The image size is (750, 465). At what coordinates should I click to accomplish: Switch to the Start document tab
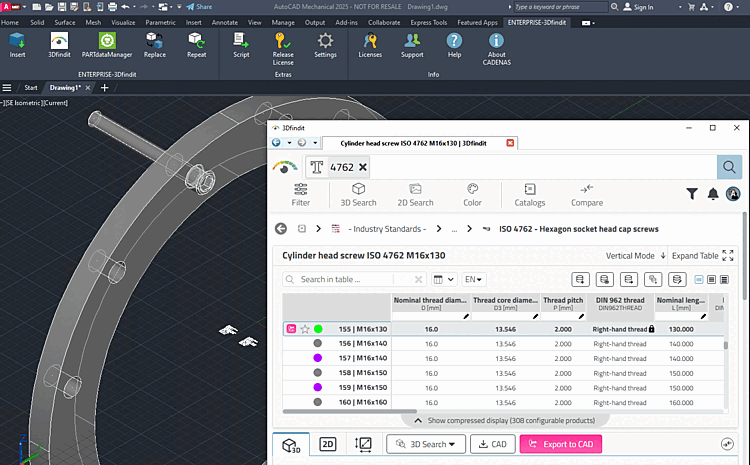pyautogui.click(x=31, y=88)
